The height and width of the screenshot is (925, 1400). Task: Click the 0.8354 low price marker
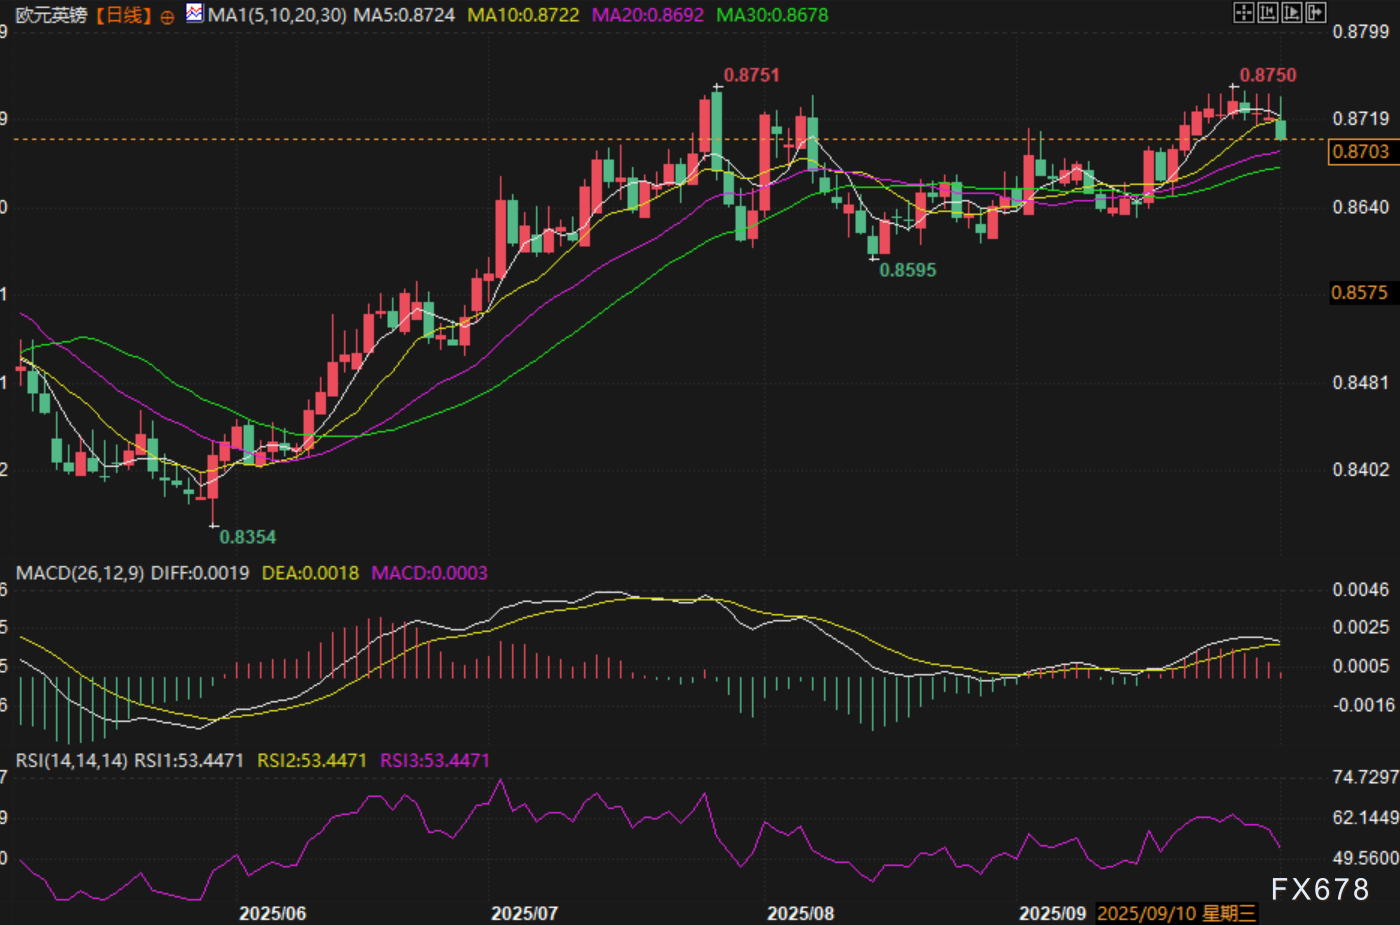(247, 537)
